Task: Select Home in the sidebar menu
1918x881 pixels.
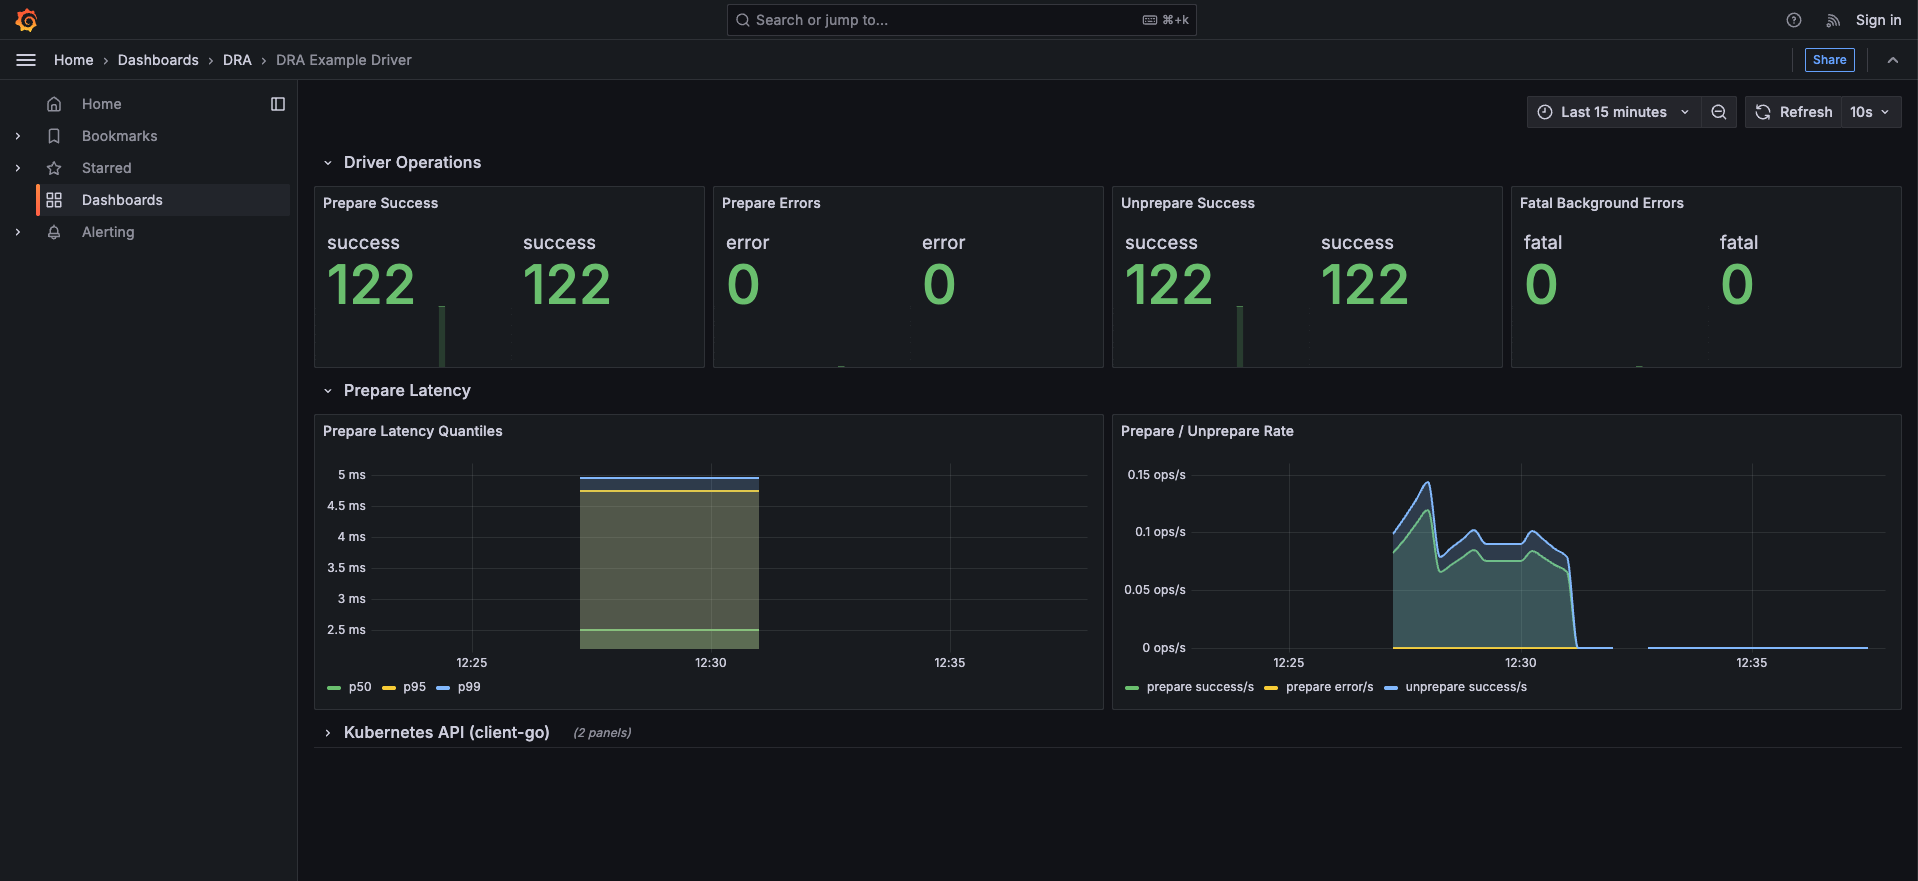Action: [101, 104]
